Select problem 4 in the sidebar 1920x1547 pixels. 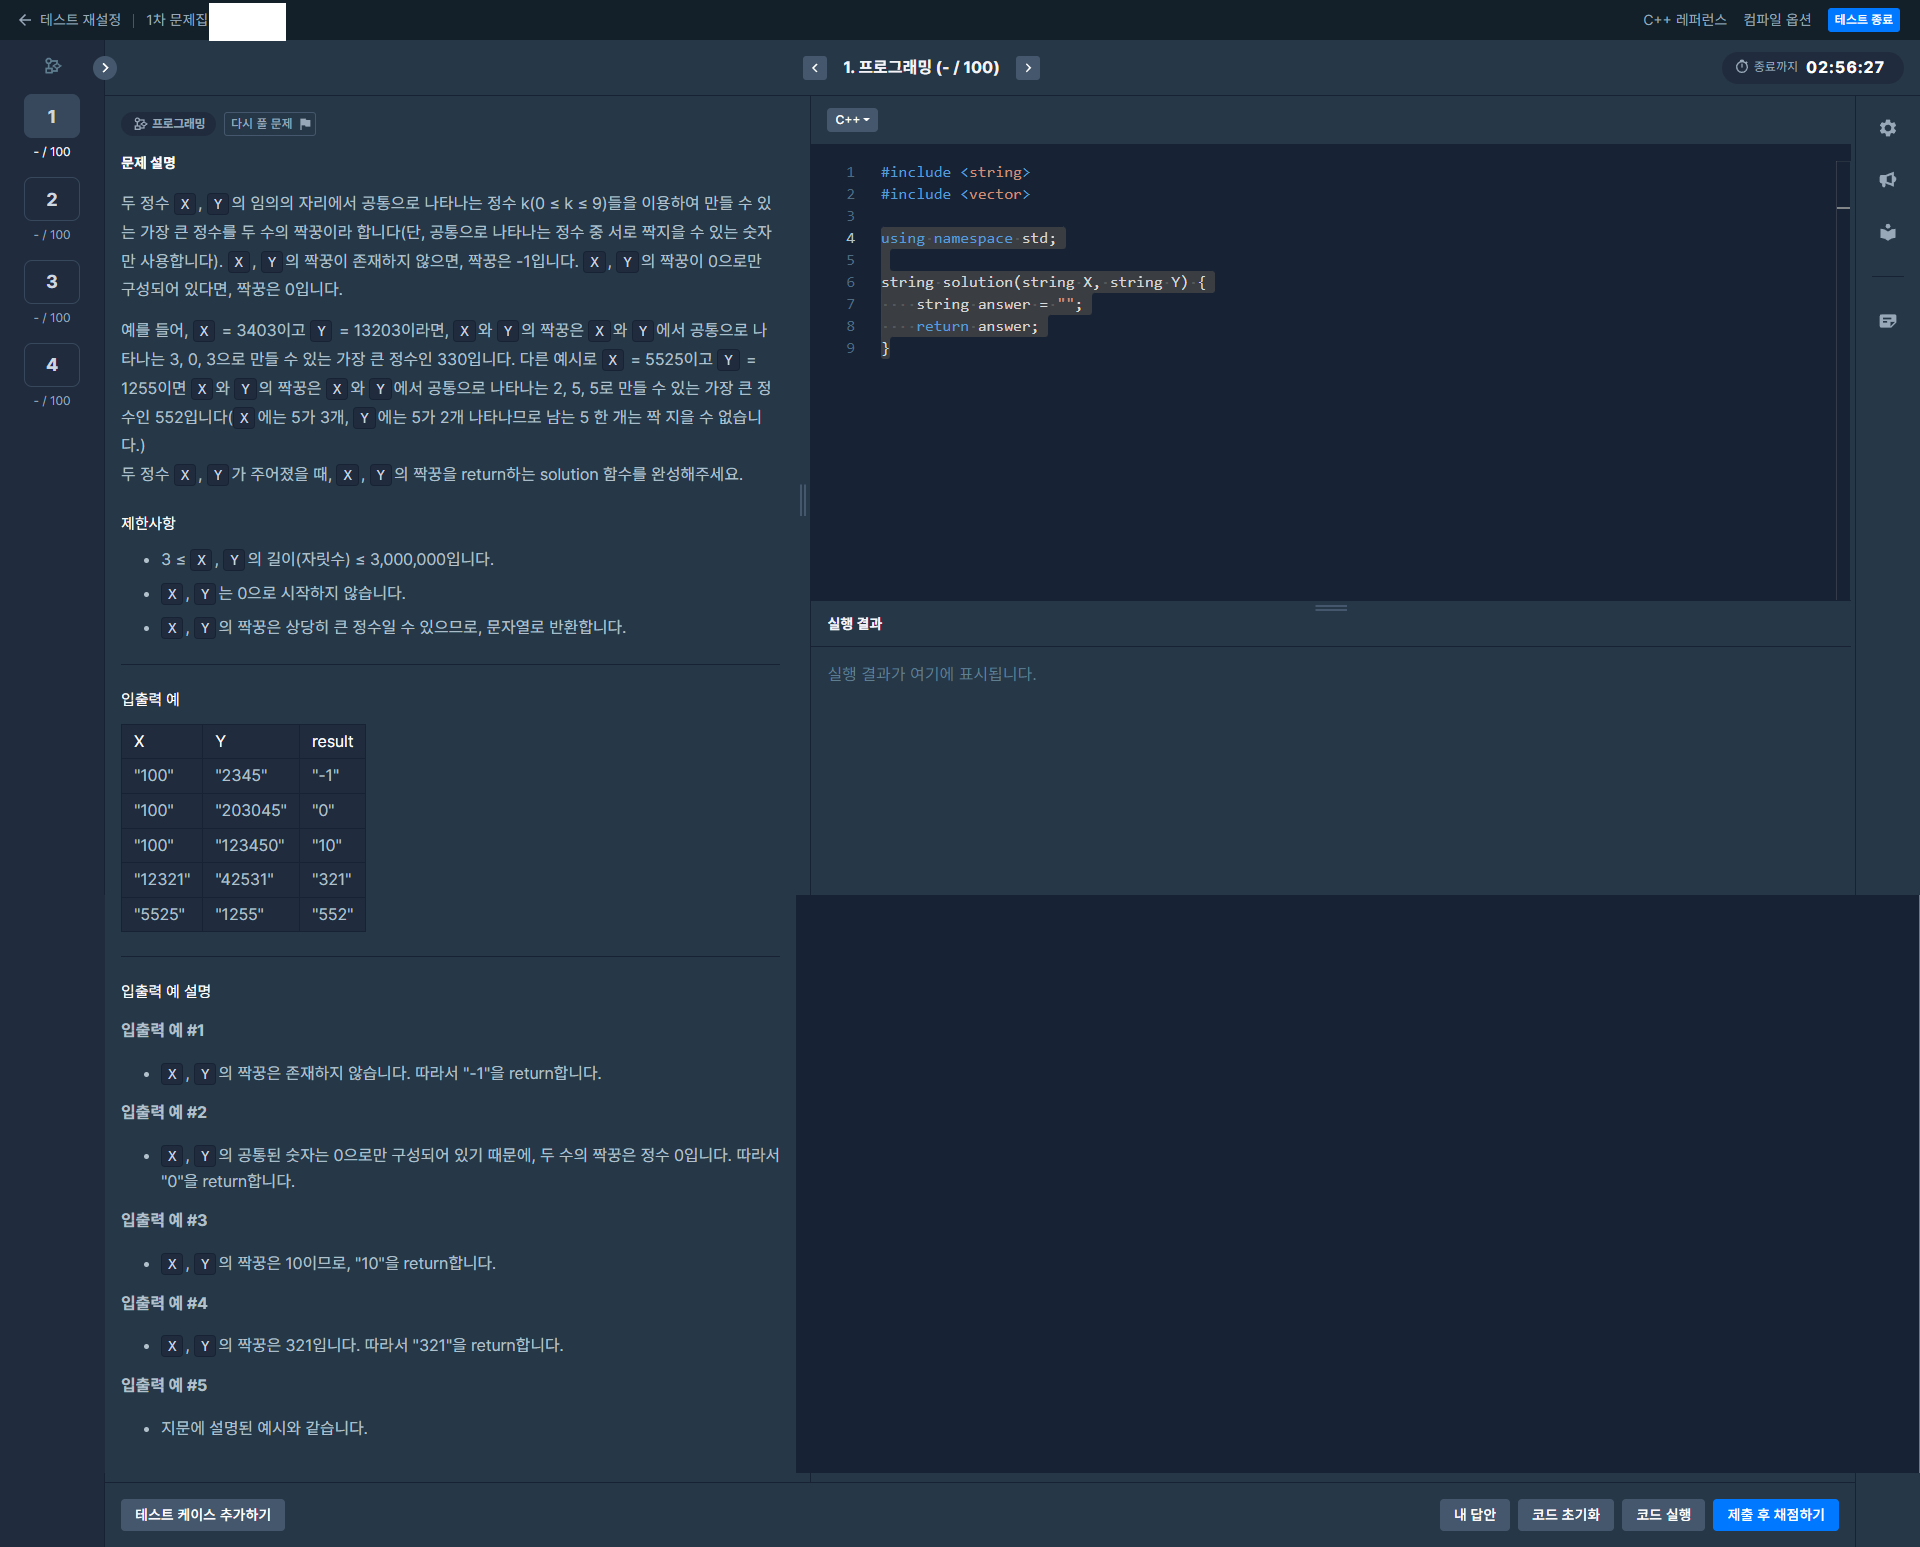coord(52,365)
